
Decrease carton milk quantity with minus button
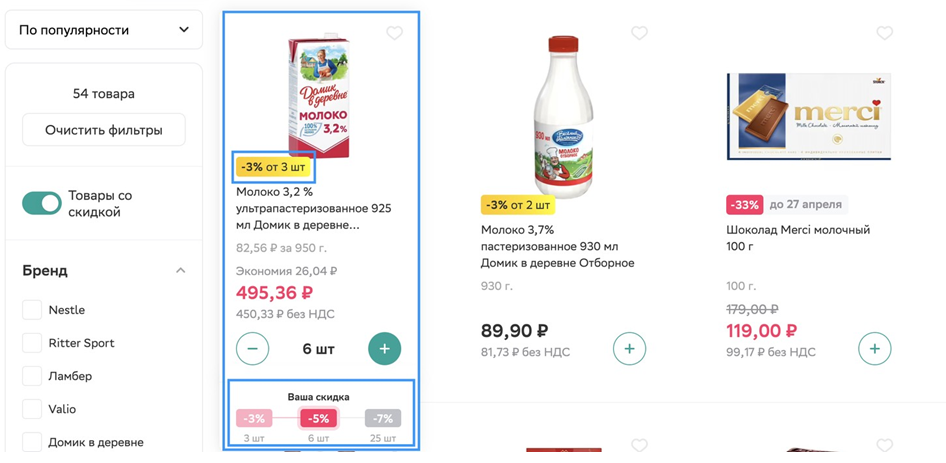pos(253,349)
